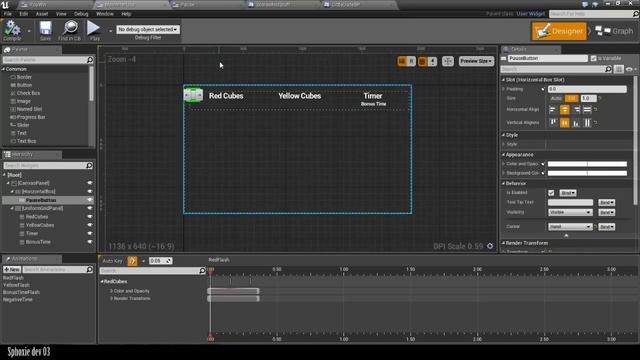Screen dimensions: 640x360
Task: Set Vertical Alignment to bottom
Action: click(x=576, y=122)
